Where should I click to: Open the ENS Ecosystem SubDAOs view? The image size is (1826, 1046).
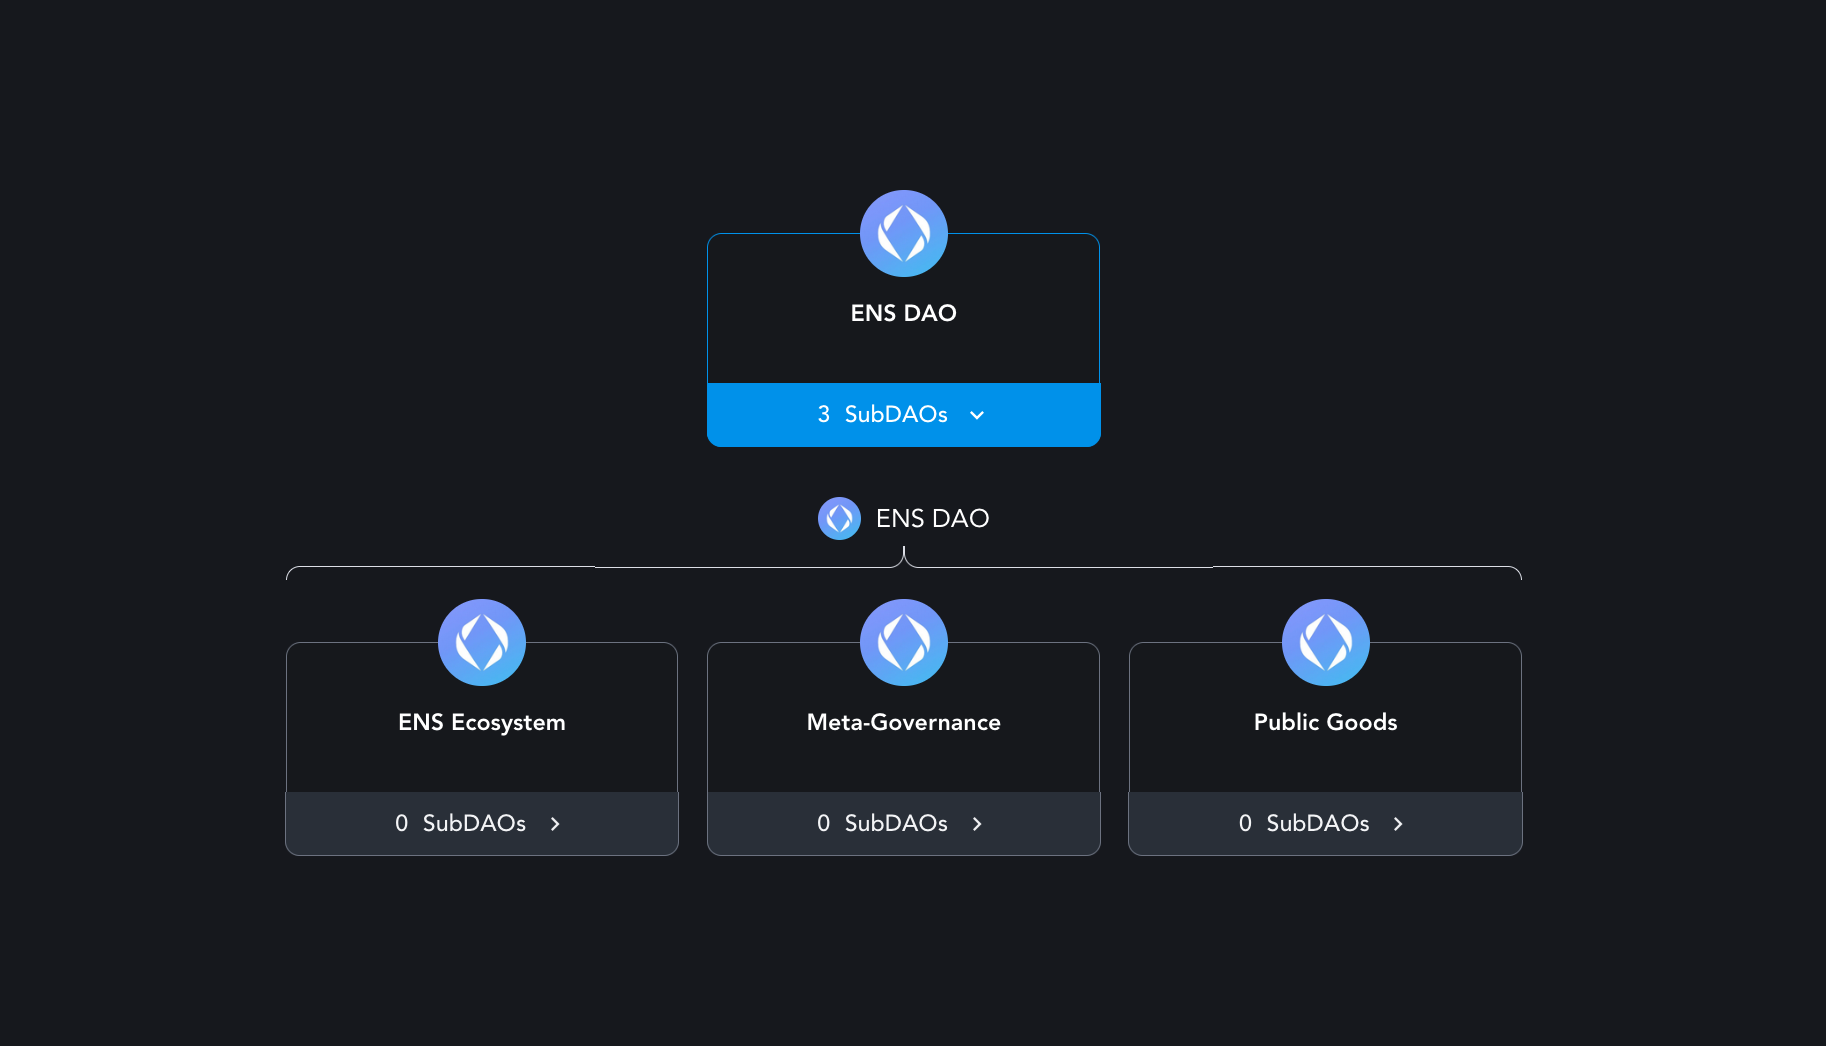click(481, 823)
